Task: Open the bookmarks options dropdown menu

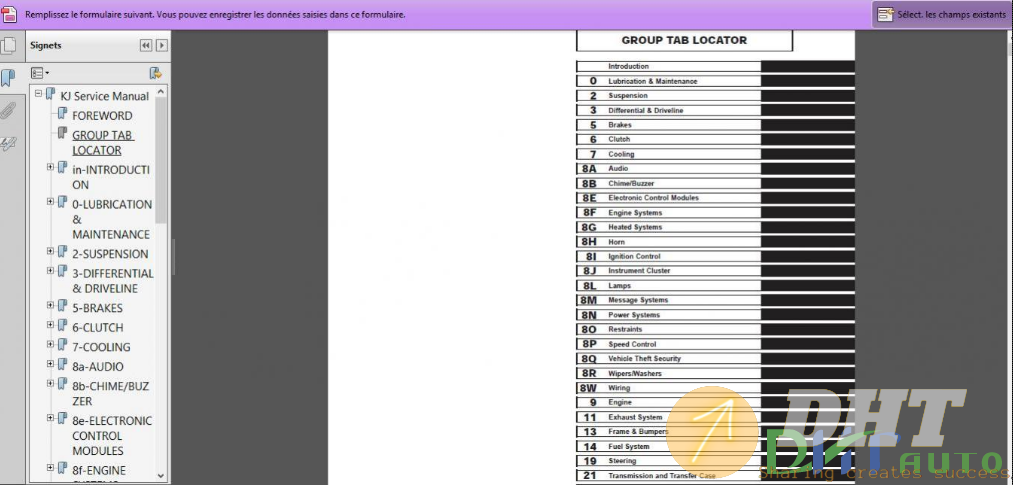Action: [x=40, y=73]
